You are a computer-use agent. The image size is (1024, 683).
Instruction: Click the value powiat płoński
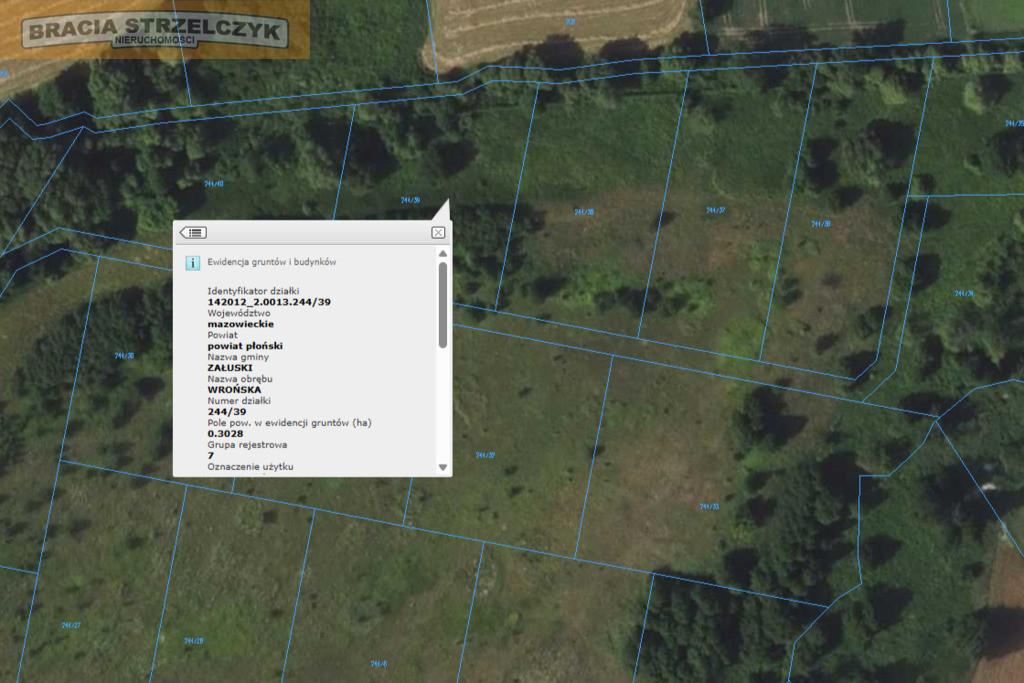pos(245,346)
